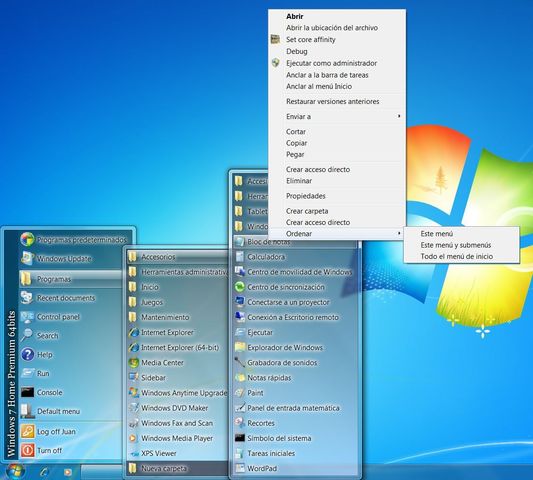Select Abrir la ubicación del archivo

[x=337, y=28]
